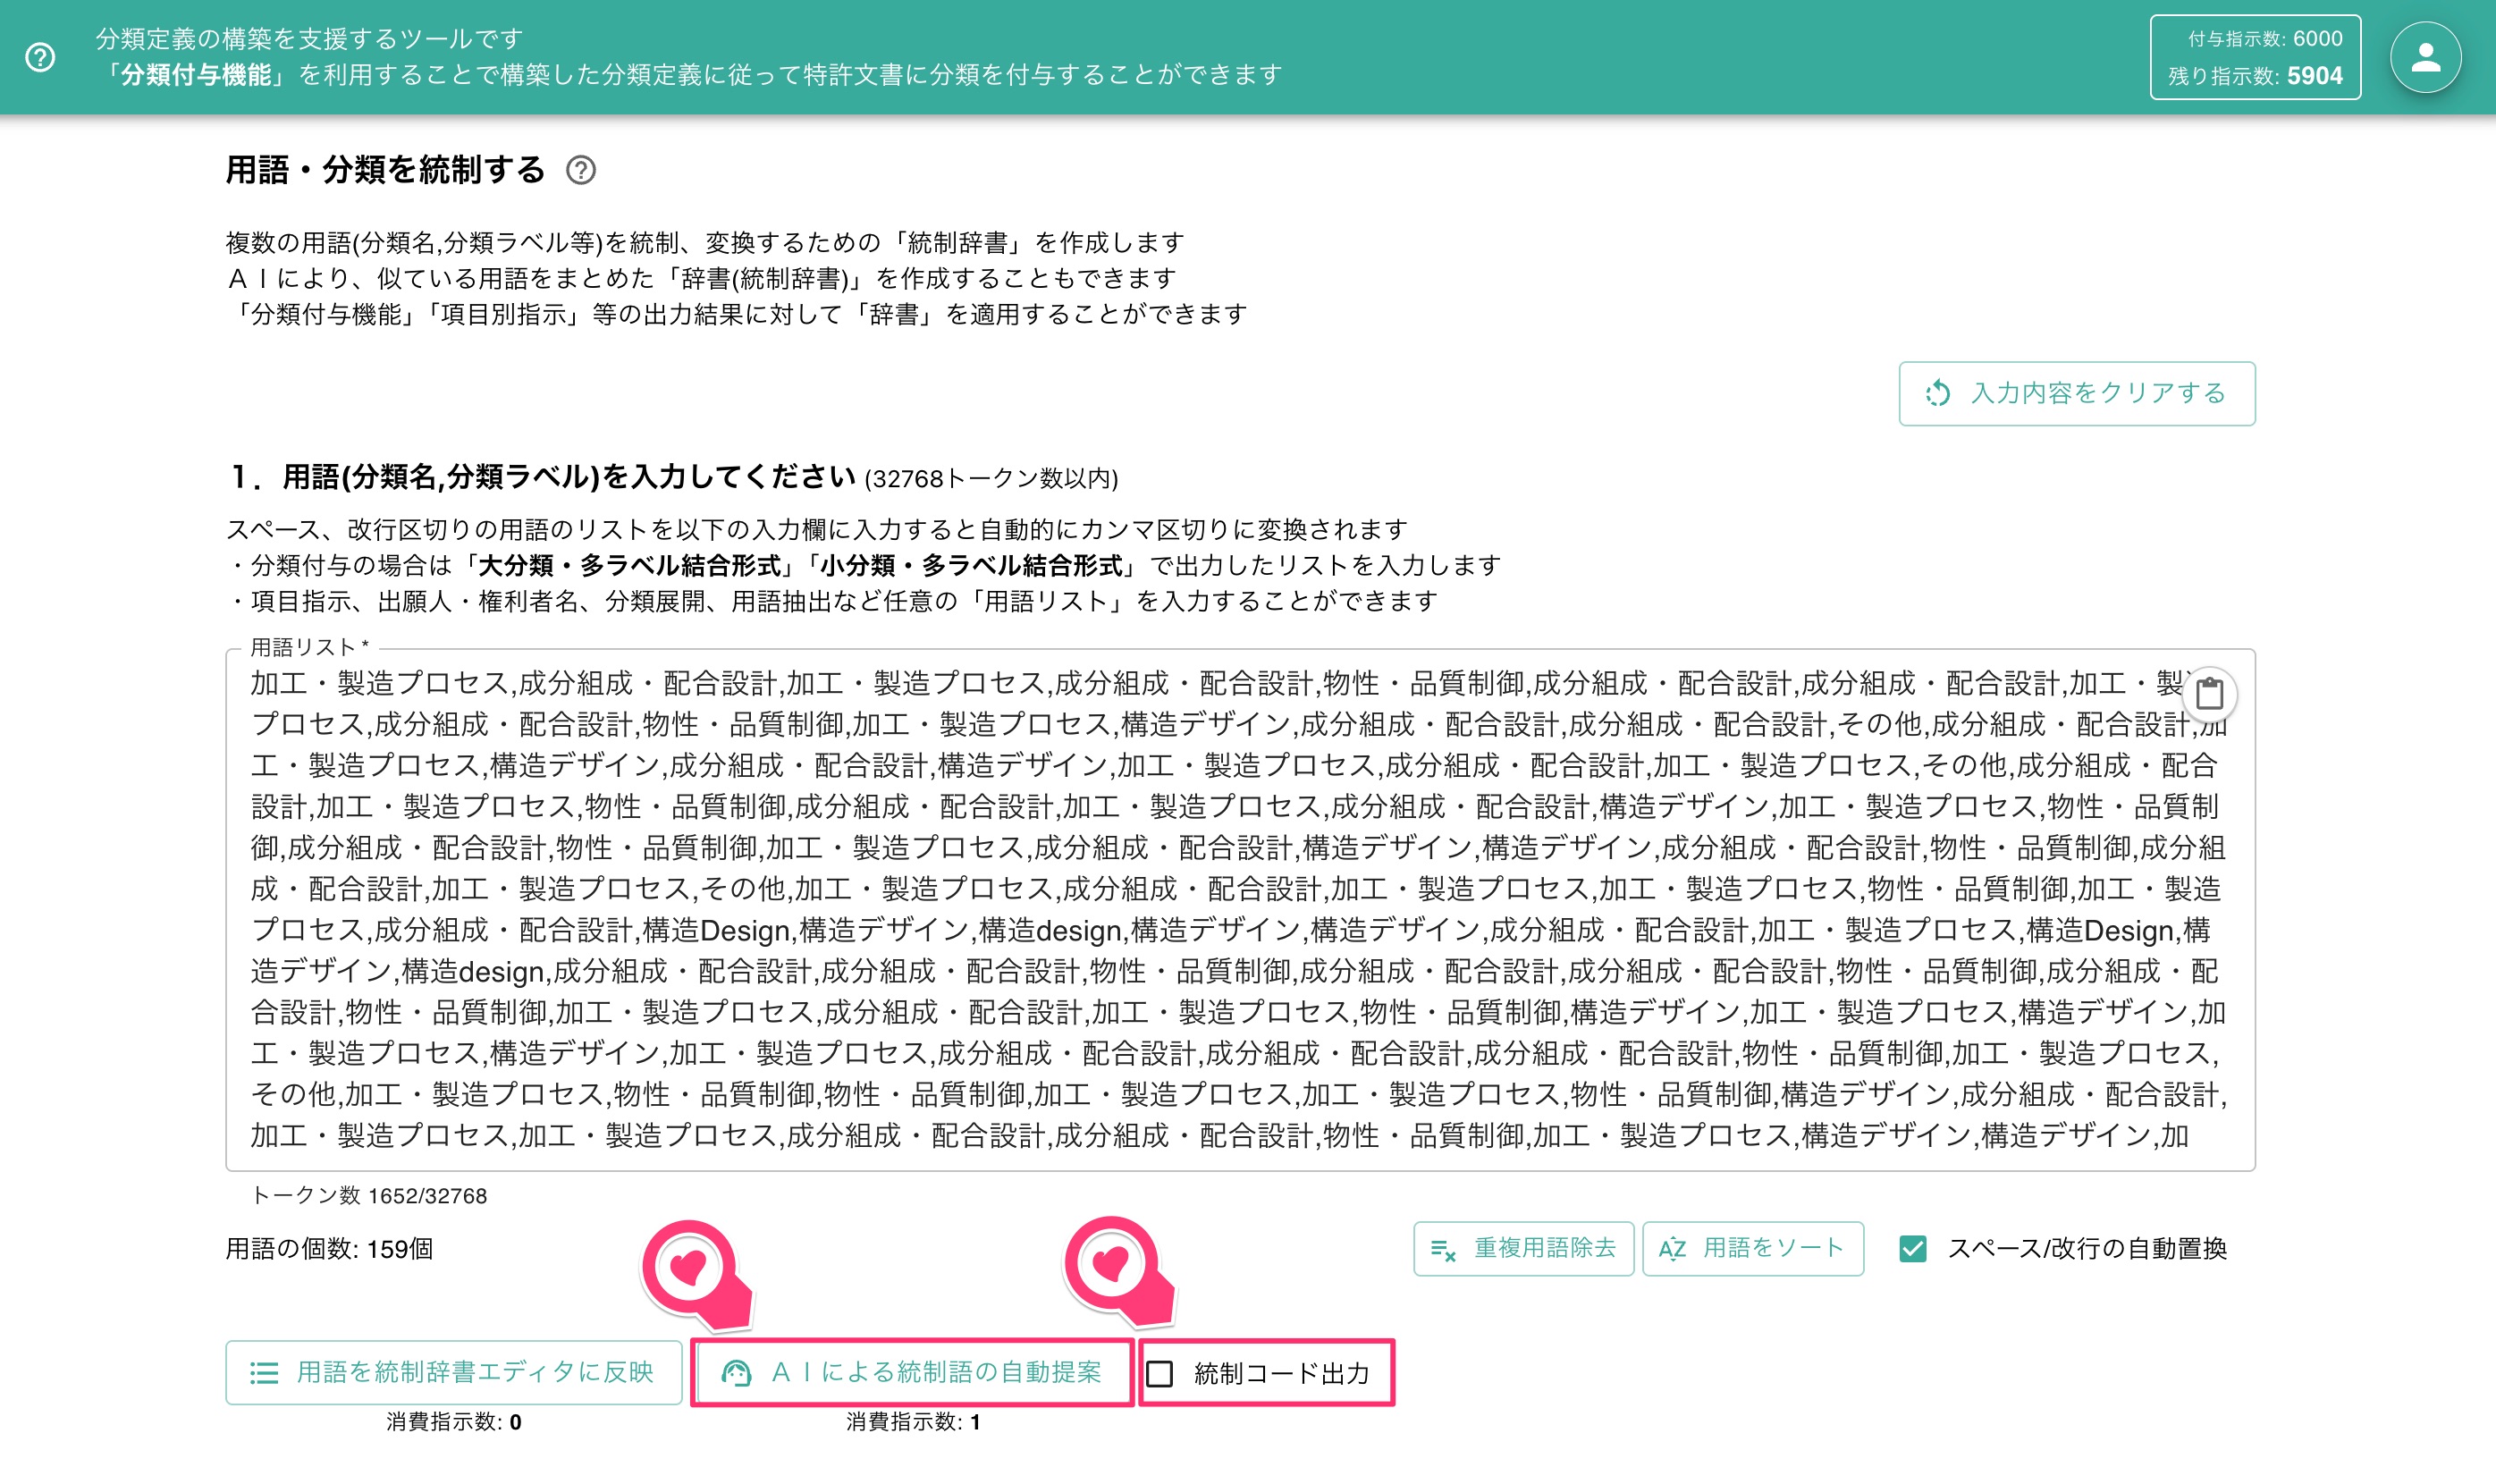Click the AI headset icon in the auto-suggest button

point(737,1372)
